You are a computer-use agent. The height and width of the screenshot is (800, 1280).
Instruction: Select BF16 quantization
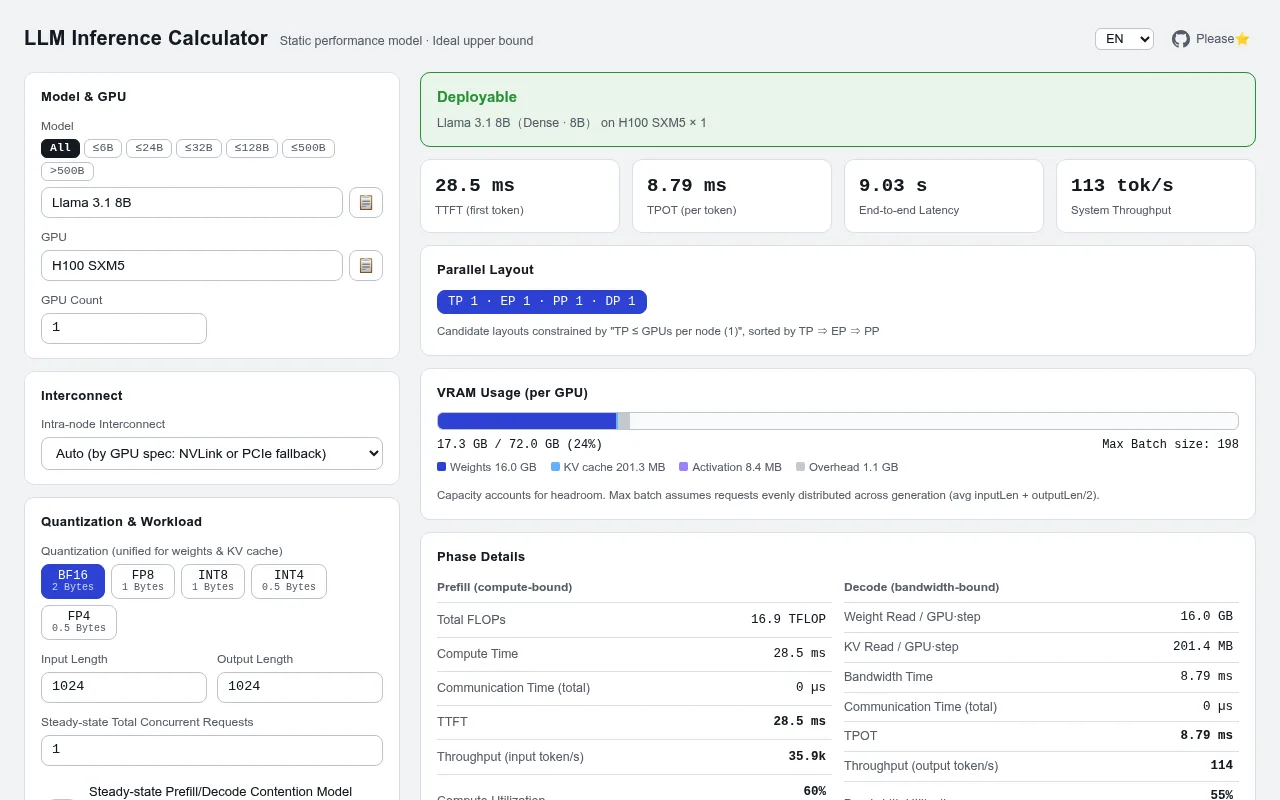pos(73,581)
